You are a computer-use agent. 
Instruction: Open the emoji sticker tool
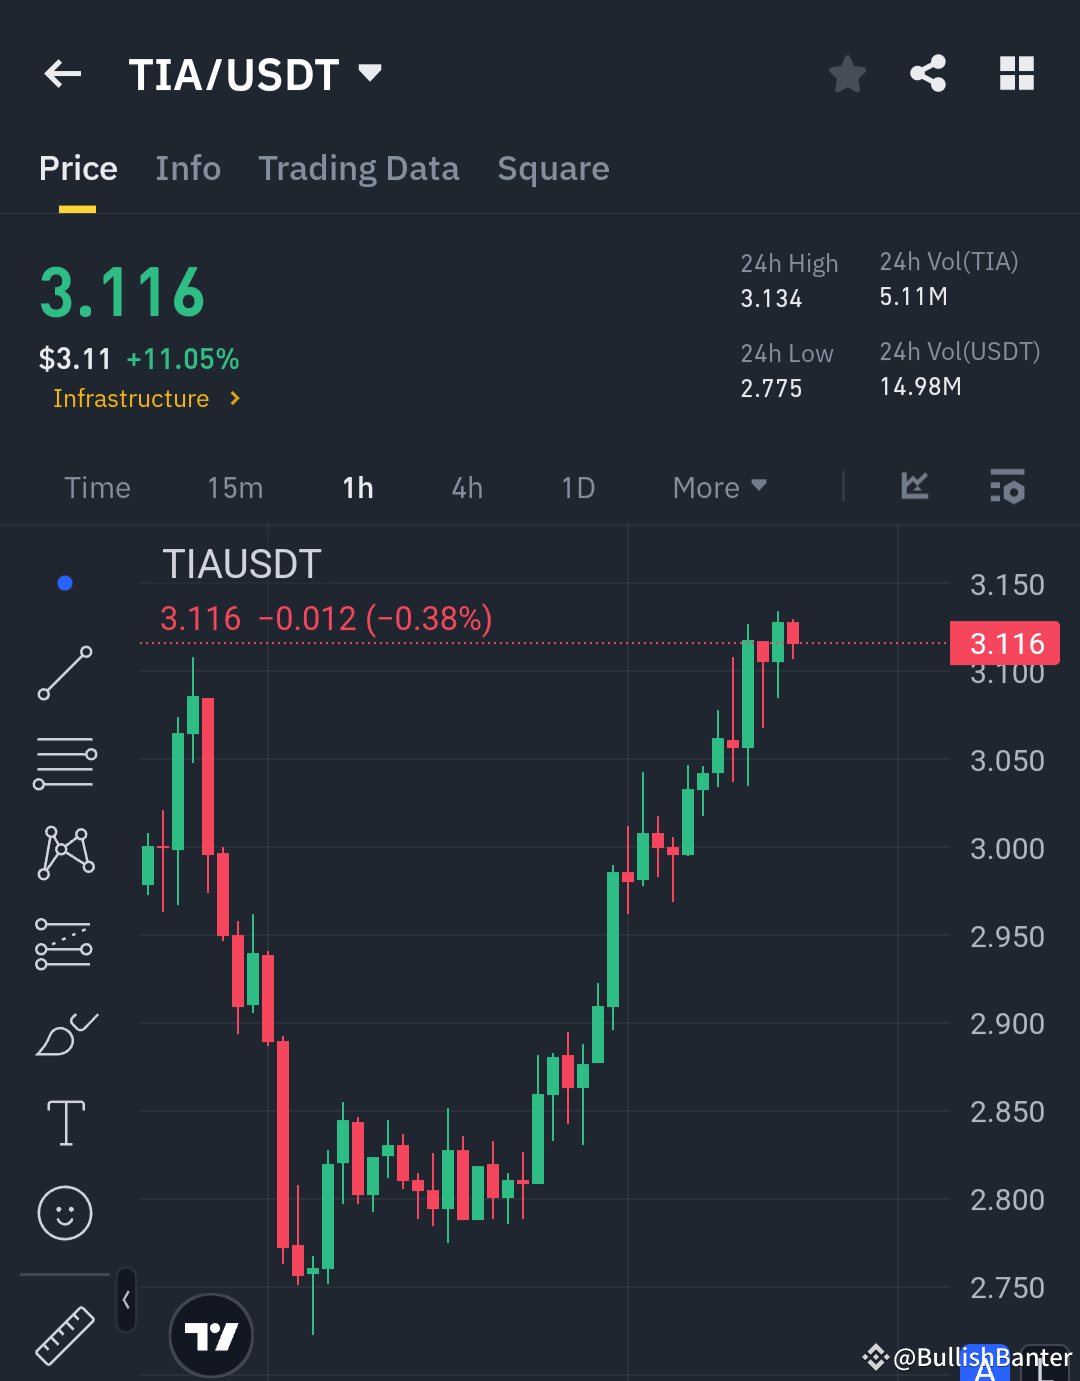pos(64,1213)
